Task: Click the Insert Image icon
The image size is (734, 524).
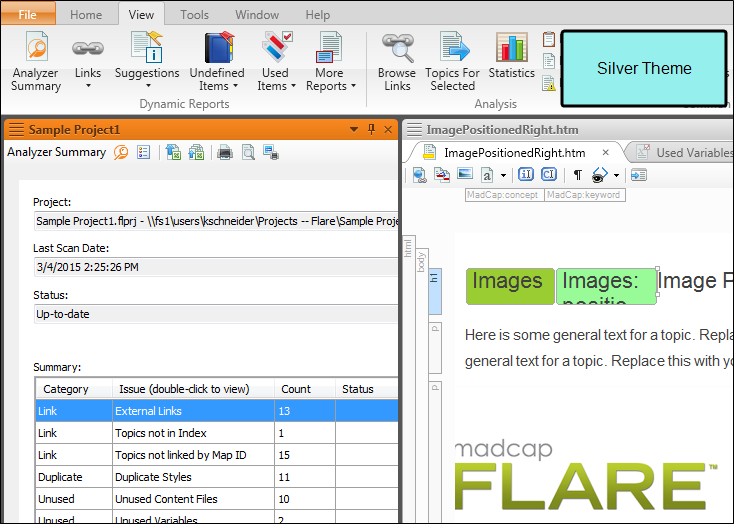Action: coord(465,174)
